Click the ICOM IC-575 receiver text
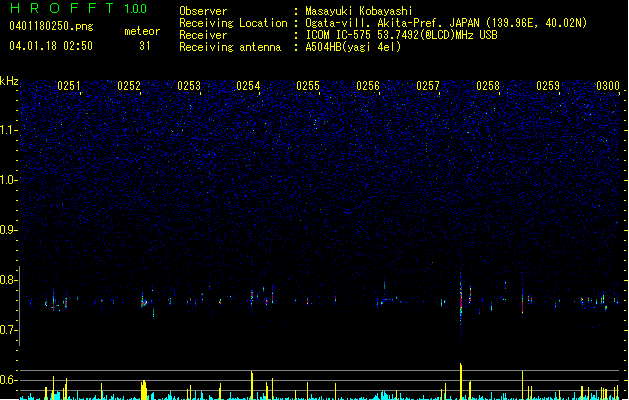Screen dimensions: 629x400 401,35
